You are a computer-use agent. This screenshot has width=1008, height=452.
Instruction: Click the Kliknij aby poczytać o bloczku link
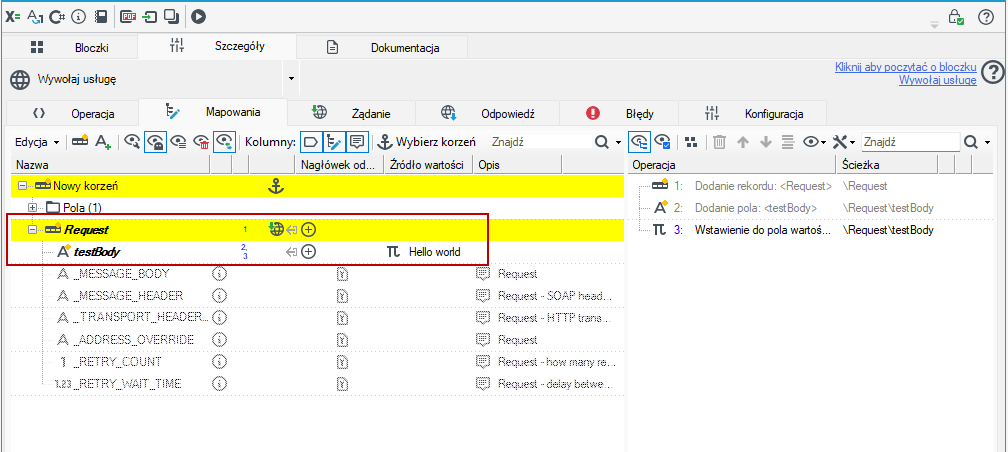coord(905,67)
